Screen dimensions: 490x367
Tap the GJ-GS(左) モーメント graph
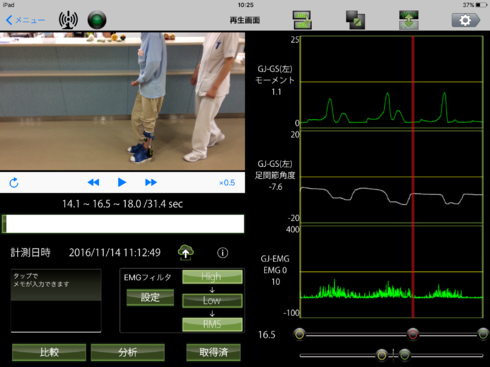click(x=392, y=82)
